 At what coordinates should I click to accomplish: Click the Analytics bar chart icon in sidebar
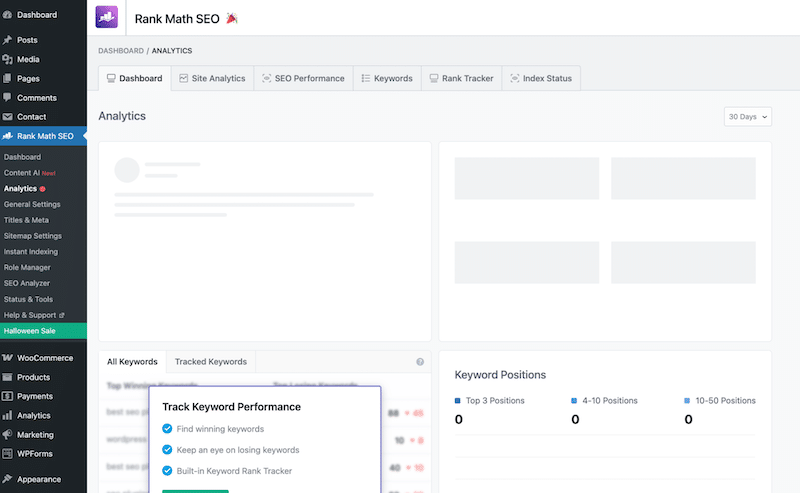click(x=7, y=415)
